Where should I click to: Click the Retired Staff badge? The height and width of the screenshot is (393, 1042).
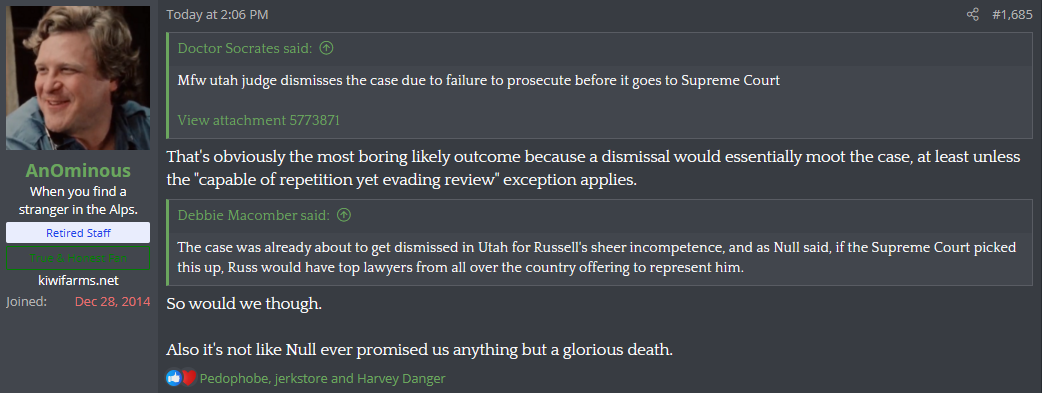tap(78, 233)
